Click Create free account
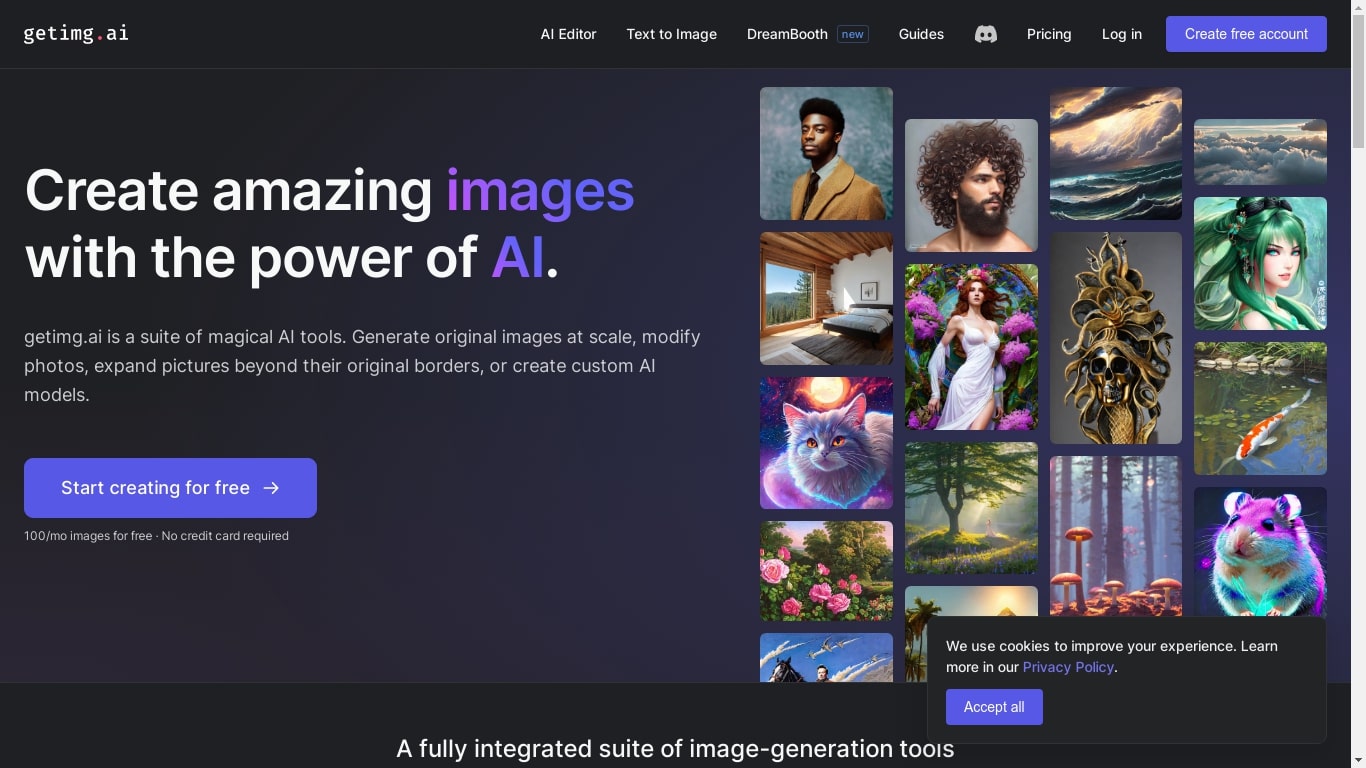The image size is (1366, 768). click(1245, 34)
